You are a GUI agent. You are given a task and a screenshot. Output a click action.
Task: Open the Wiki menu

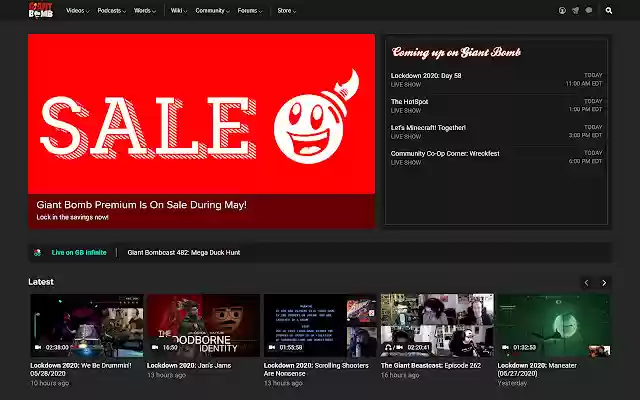pos(178,11)
